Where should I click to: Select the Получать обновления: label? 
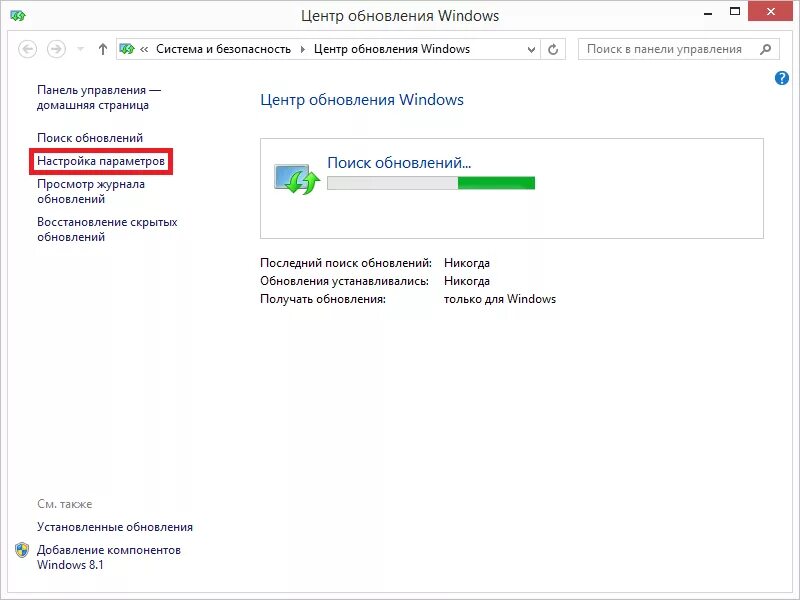[323, 299]
